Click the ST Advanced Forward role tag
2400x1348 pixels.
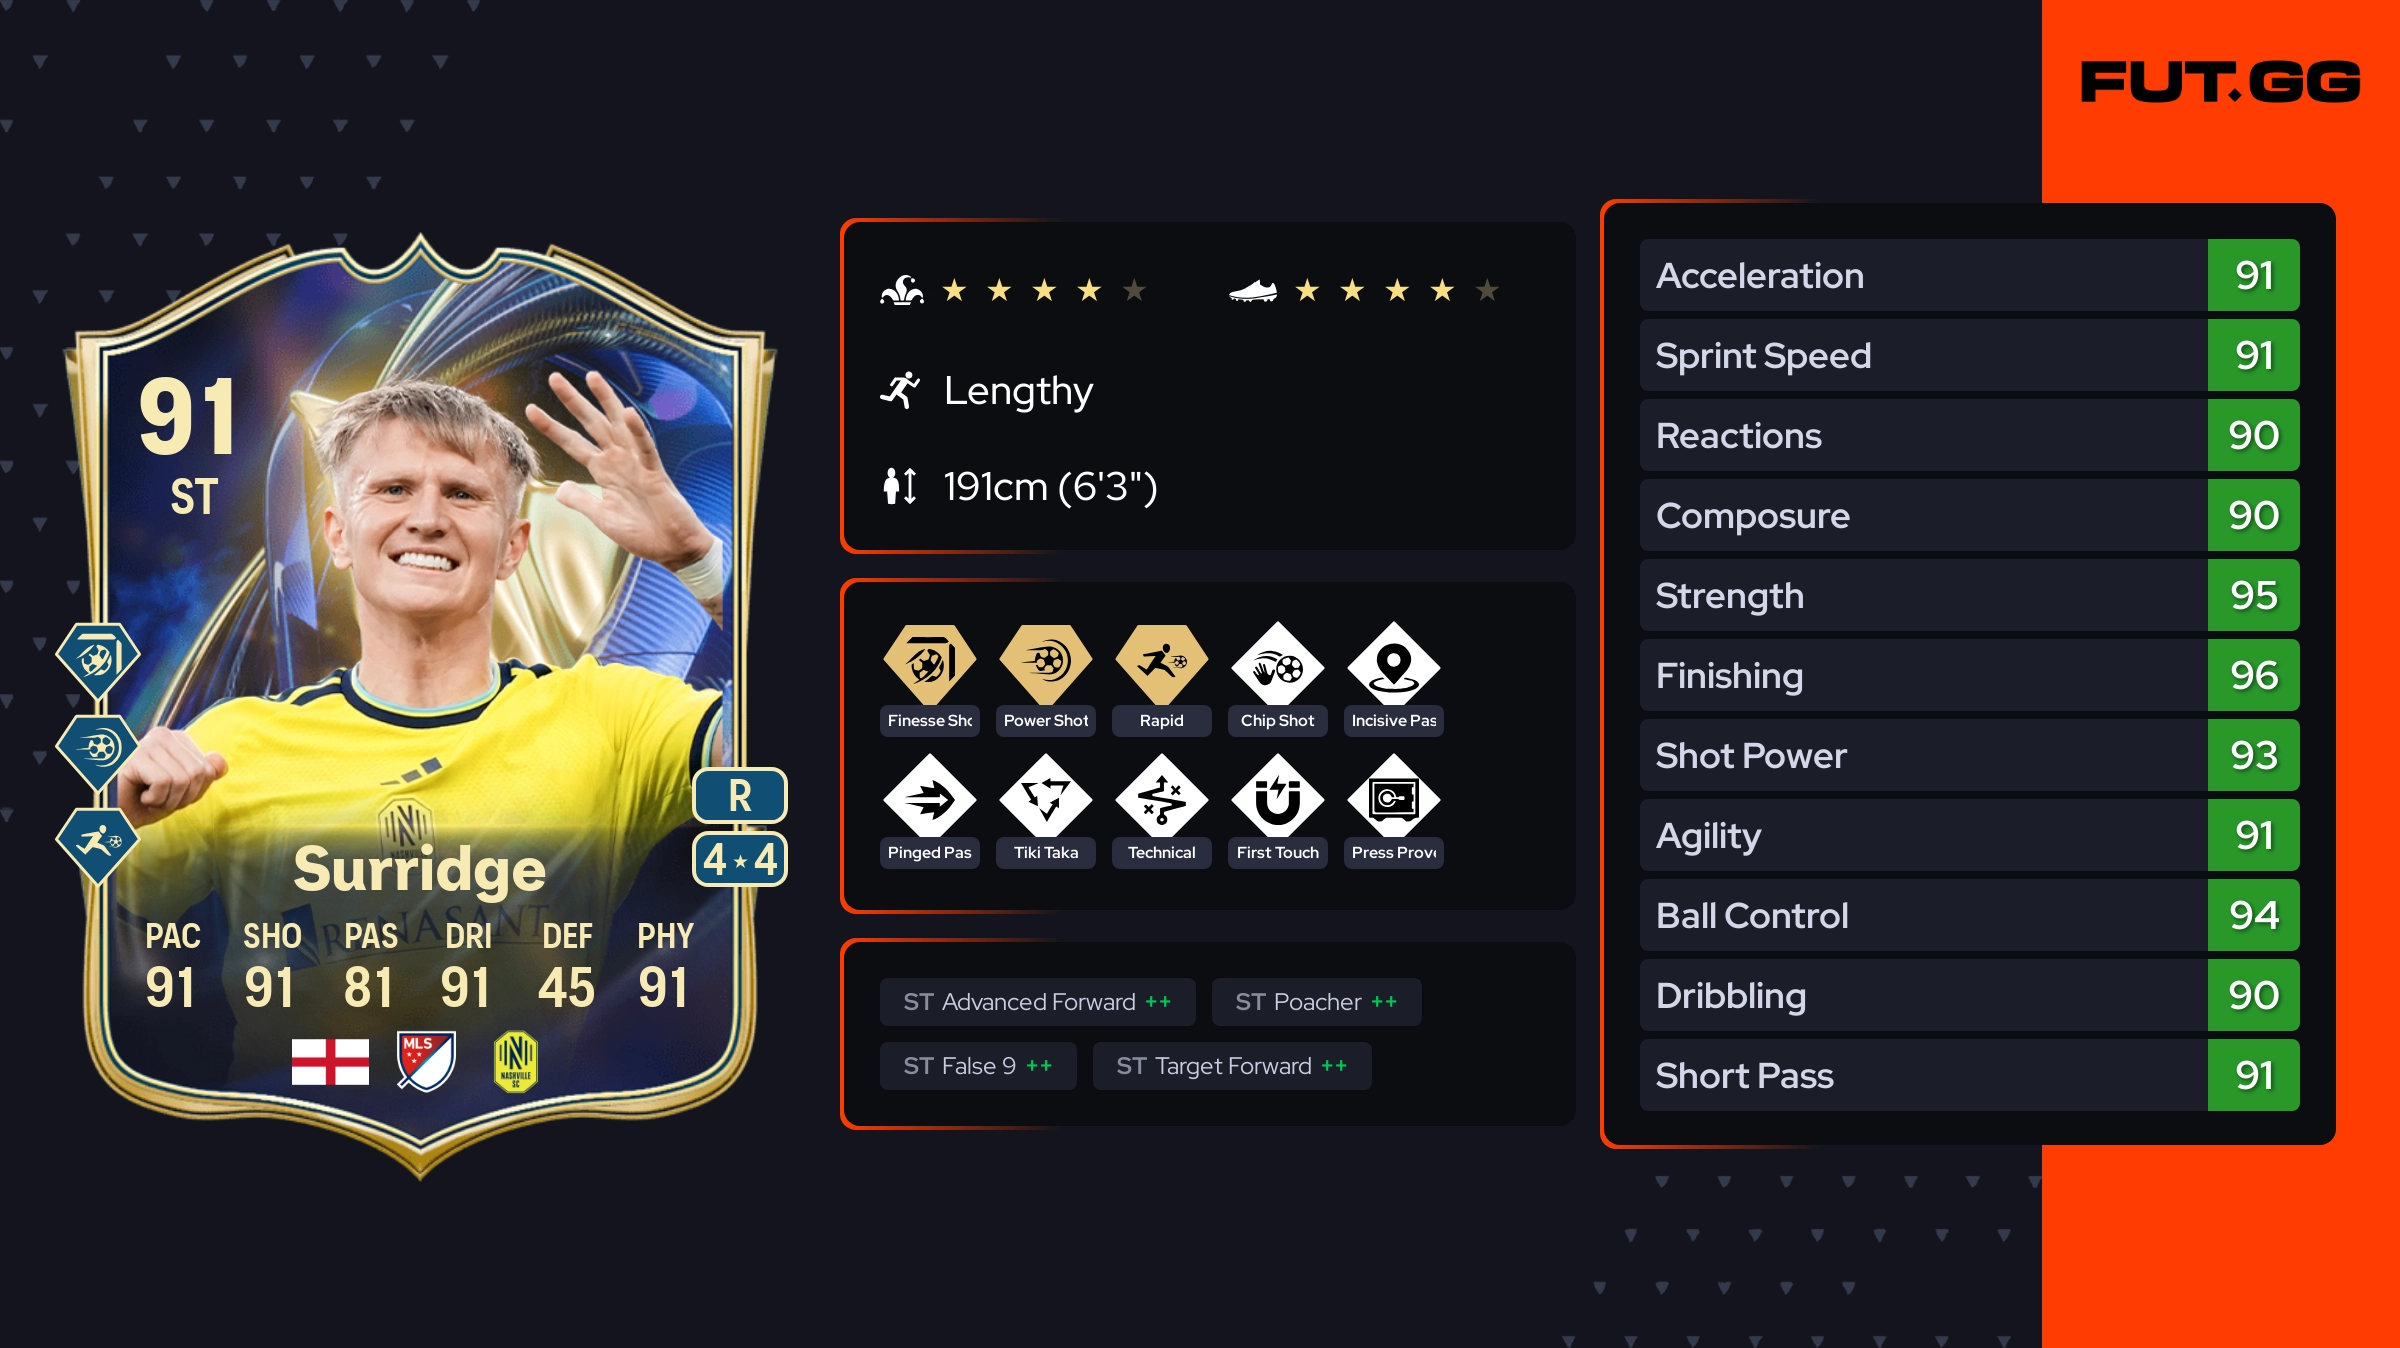1037,1002
